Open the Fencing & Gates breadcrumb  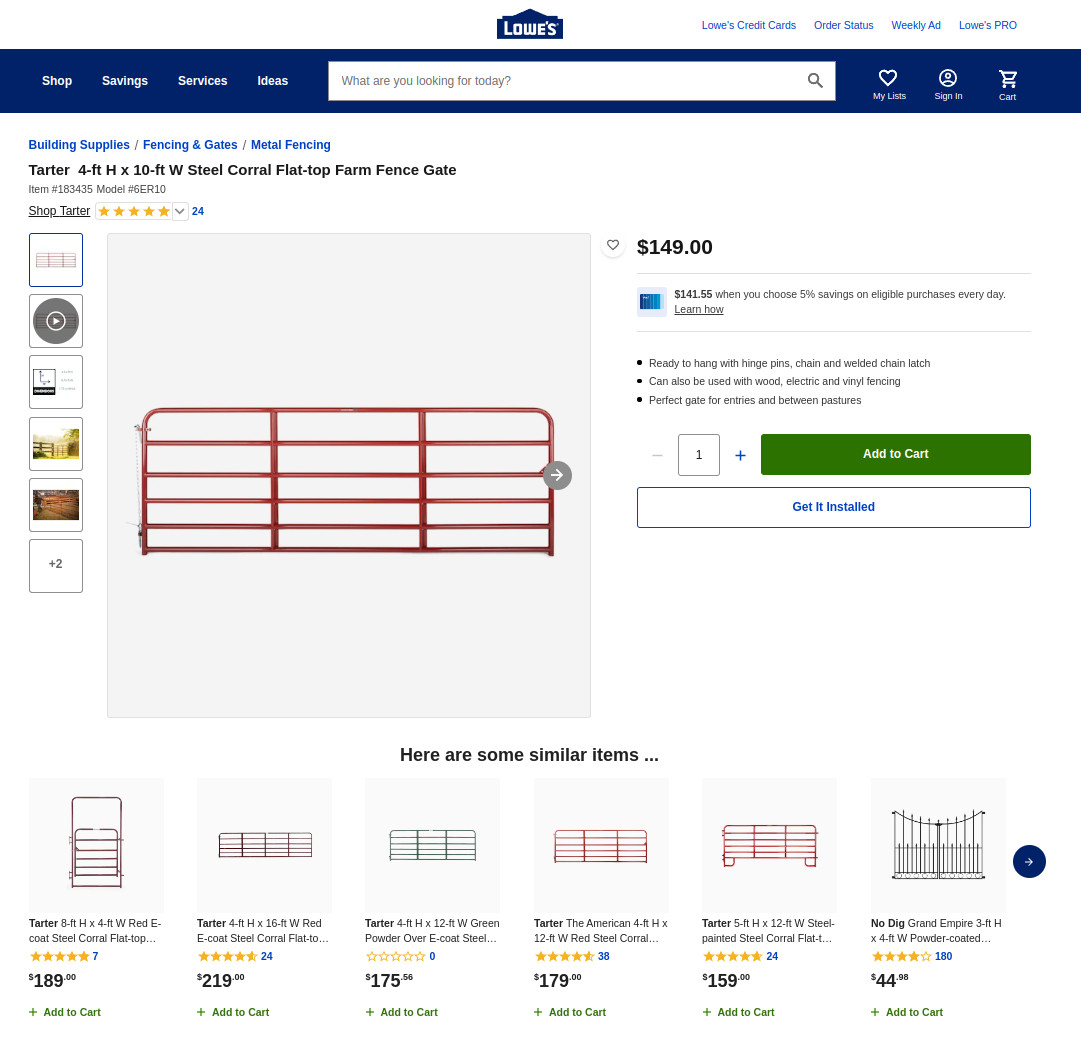click(190, 145)
